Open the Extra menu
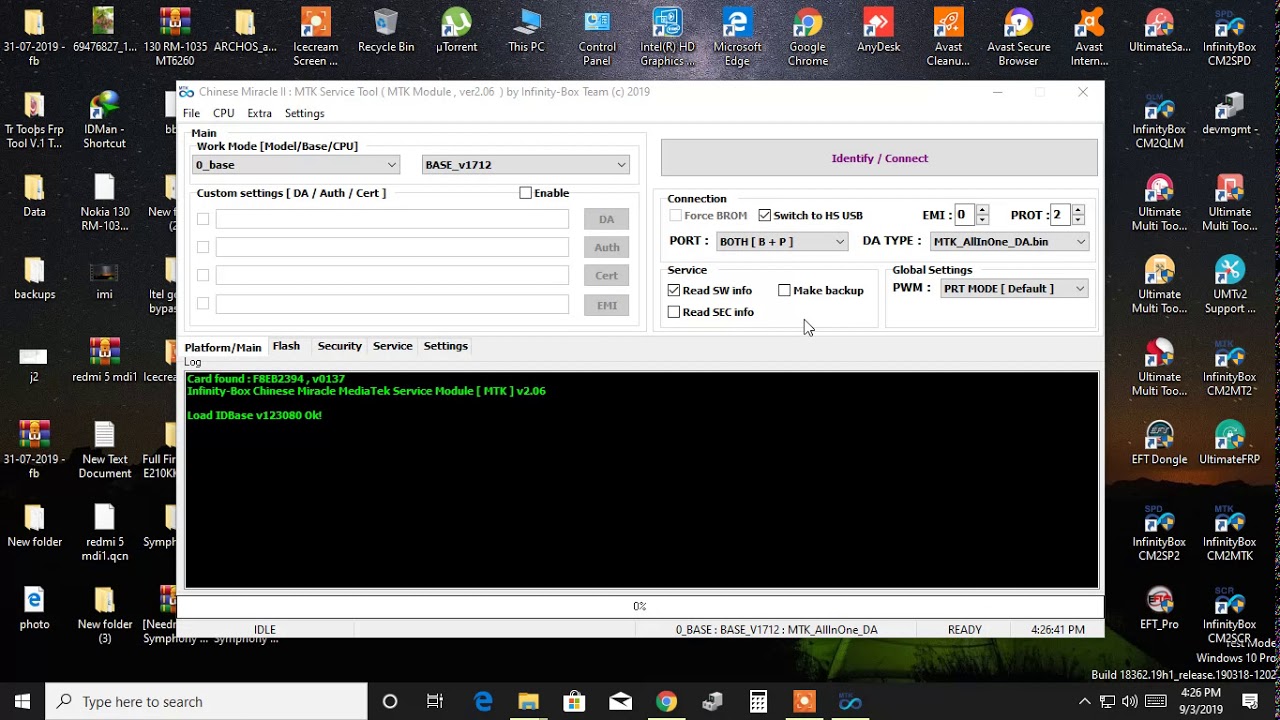This screenshot has height=720, width=1280. tap(259, 113)
